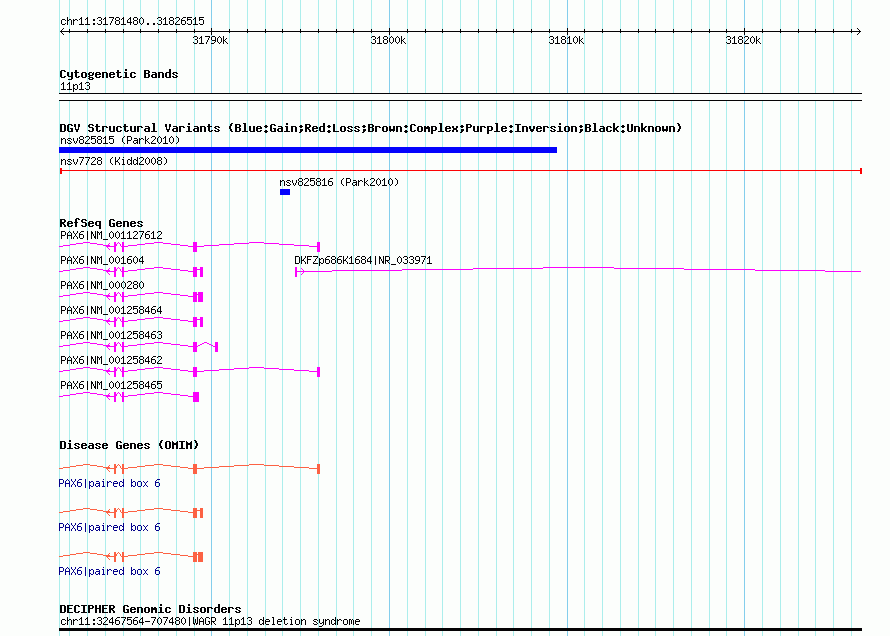
Task: Click the DECIPHER Genomic Disorders track title
Action: [x=150, y=609]
